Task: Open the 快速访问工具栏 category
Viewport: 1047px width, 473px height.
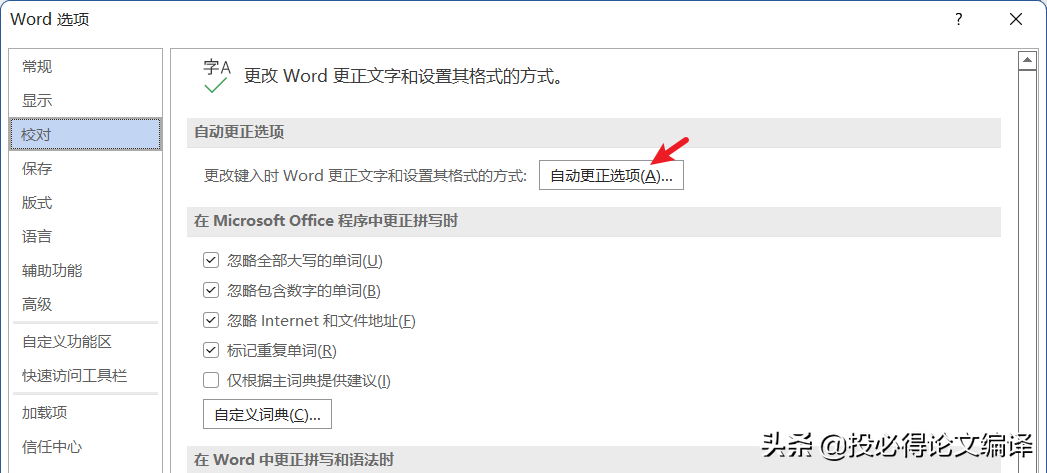Action: (x=85, y=376)
